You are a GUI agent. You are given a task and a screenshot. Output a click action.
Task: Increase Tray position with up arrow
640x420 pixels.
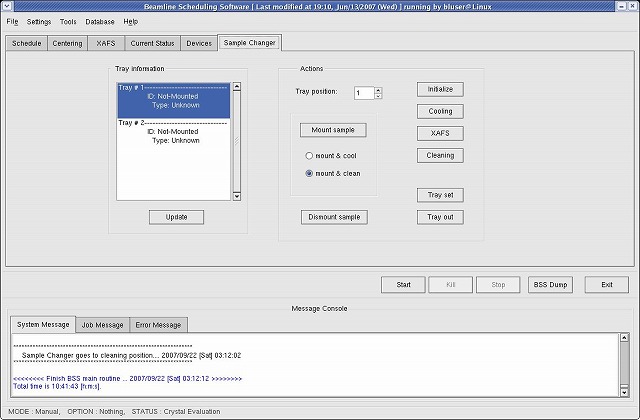[x=378, y=90]
